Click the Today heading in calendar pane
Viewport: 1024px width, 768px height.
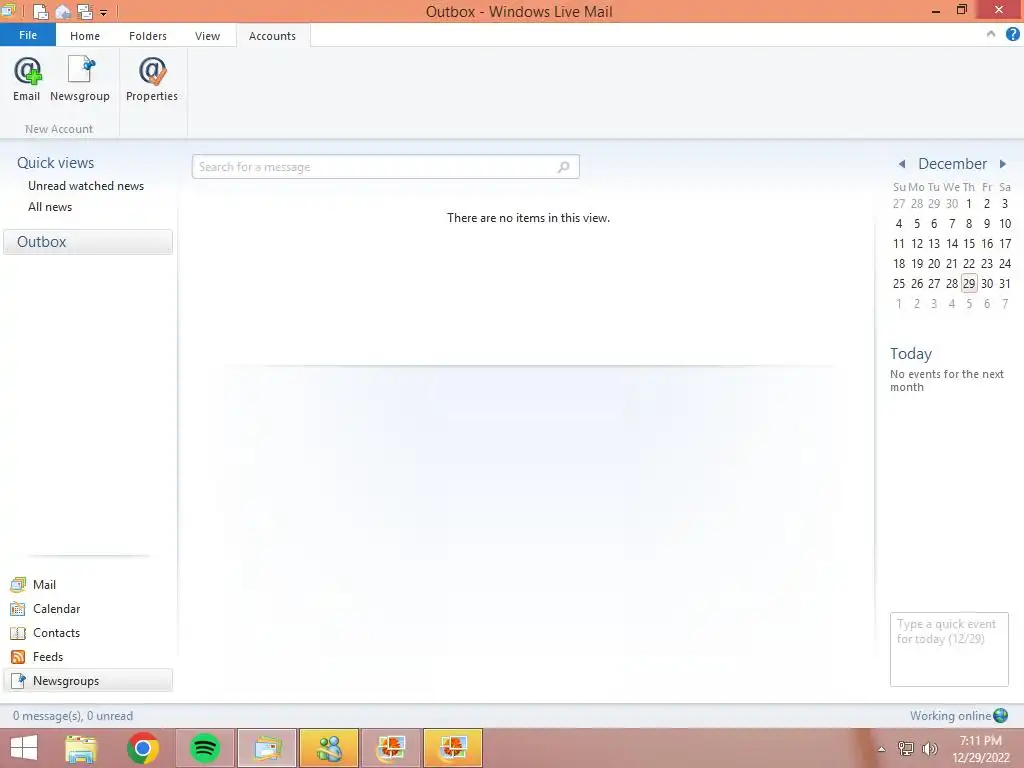click(x=910, y=353)
